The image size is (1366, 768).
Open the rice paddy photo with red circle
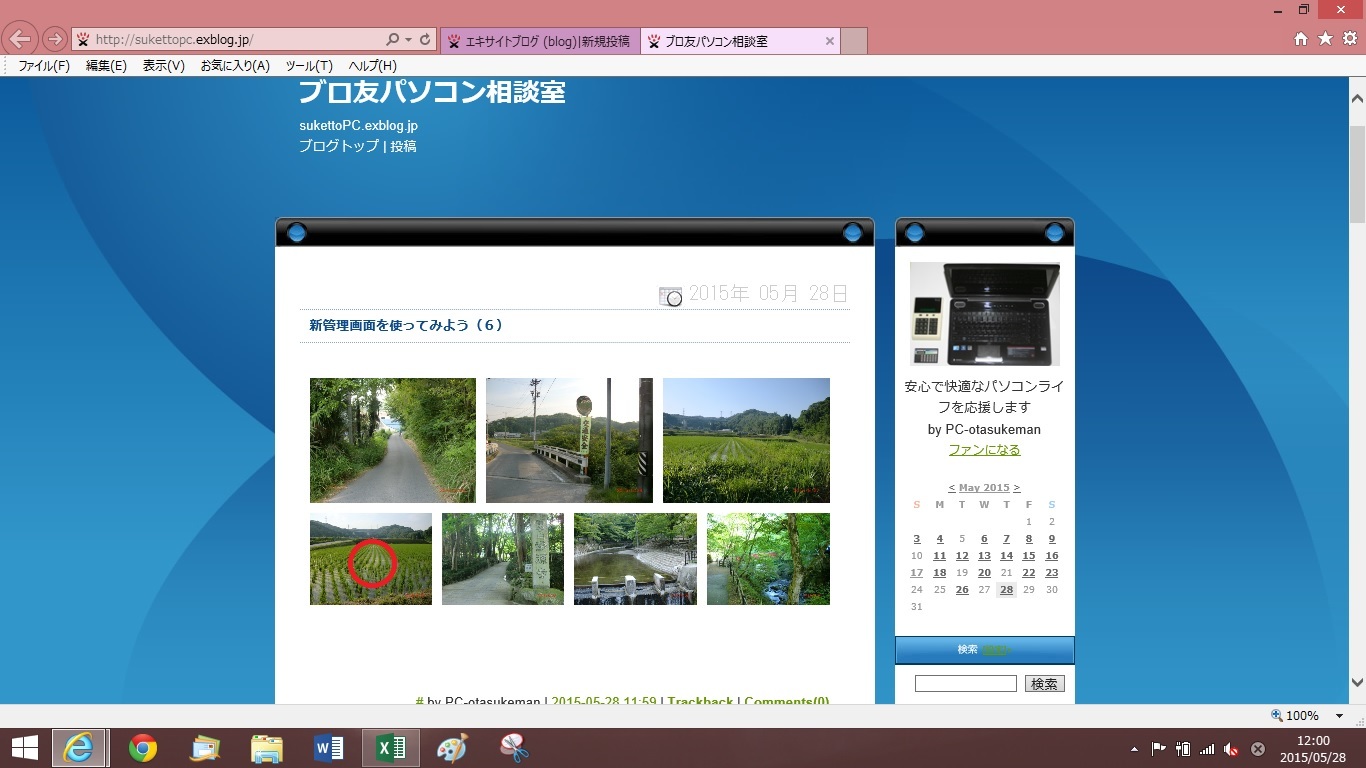click(371, 559)
